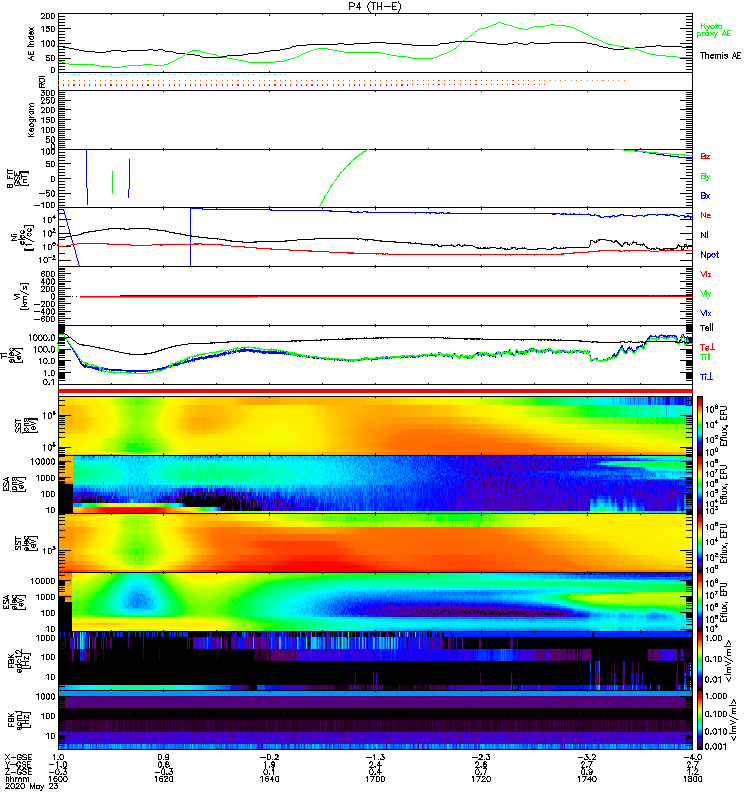Click the FBK scm1 [Hz] axis label
This screenshot has width=750, height=800.
[x=17, y=720]
